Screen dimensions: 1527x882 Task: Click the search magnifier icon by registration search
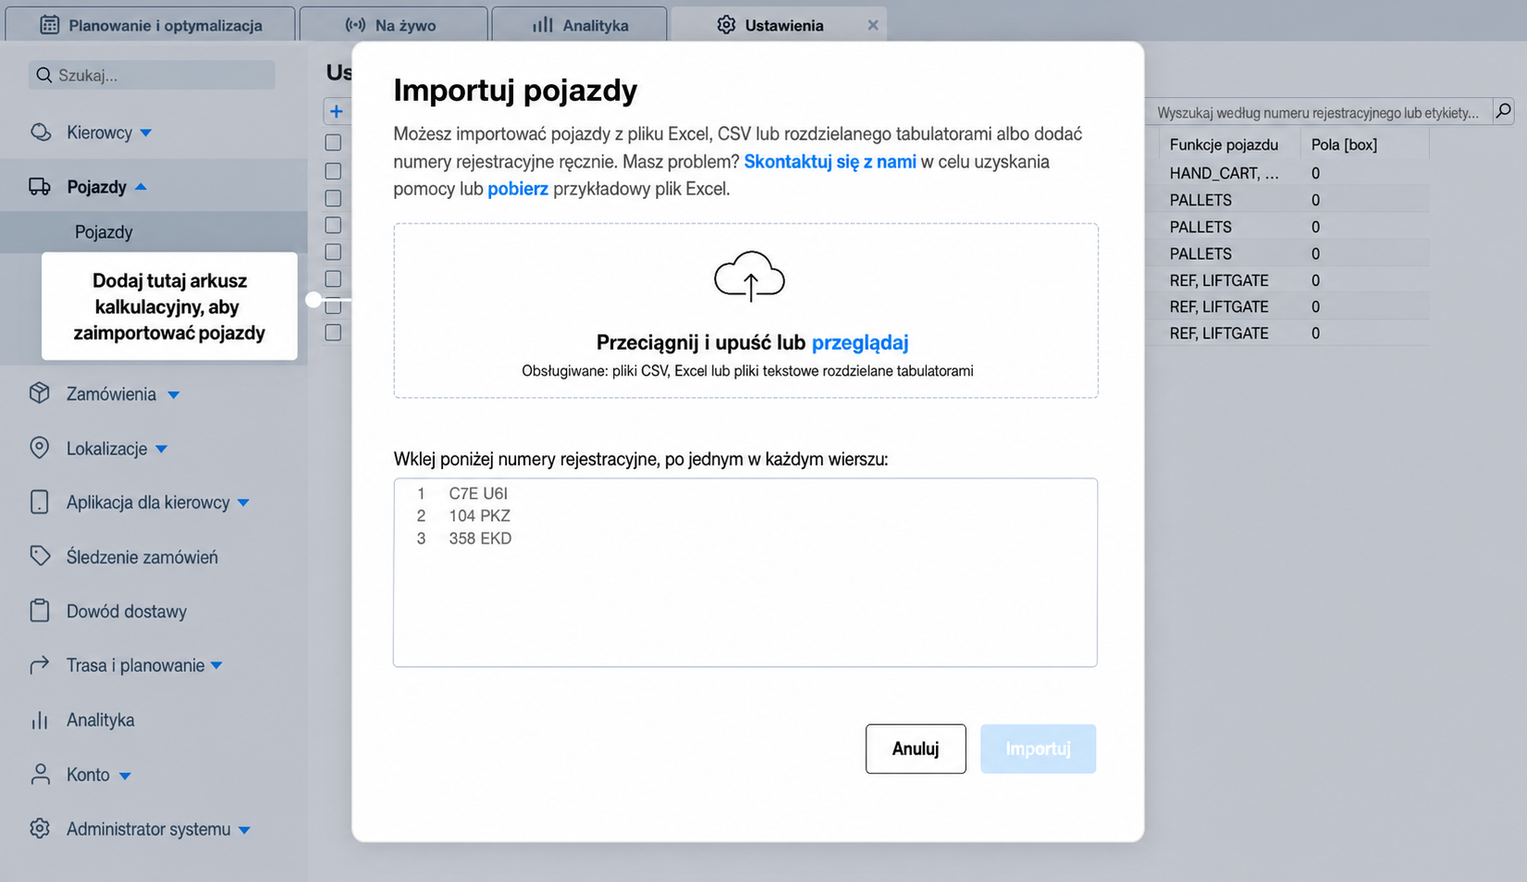point(1503,111)
